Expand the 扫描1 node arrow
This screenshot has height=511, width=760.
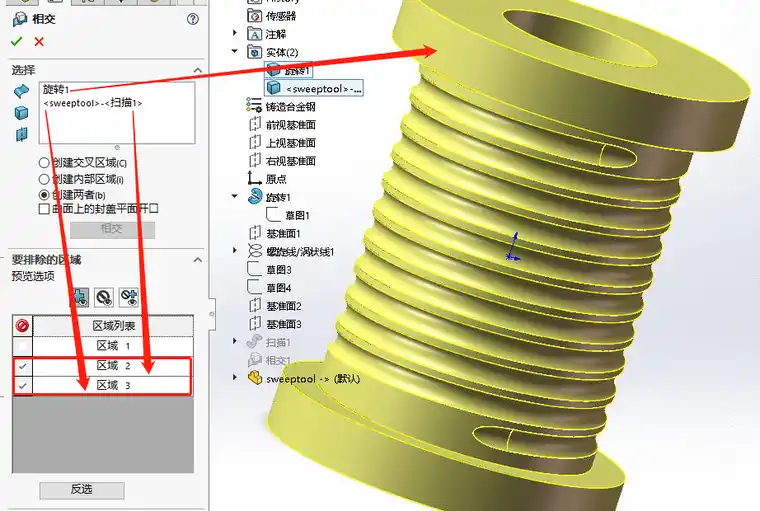(235, 341)
